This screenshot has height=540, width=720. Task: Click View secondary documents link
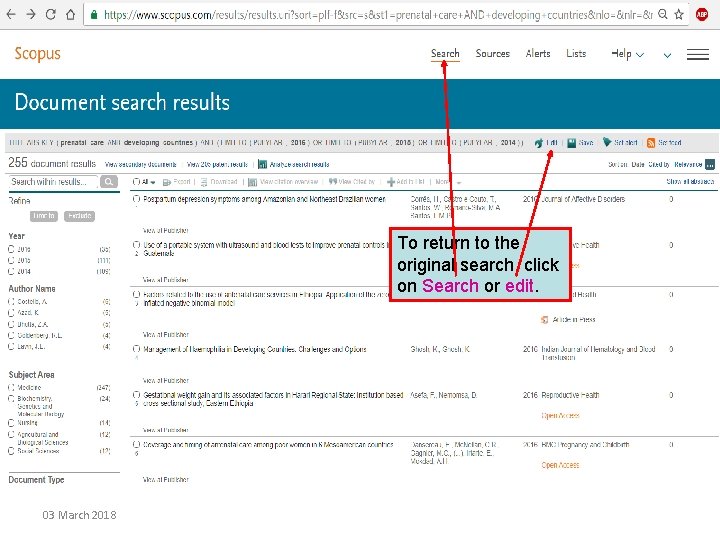pos(141,164)
